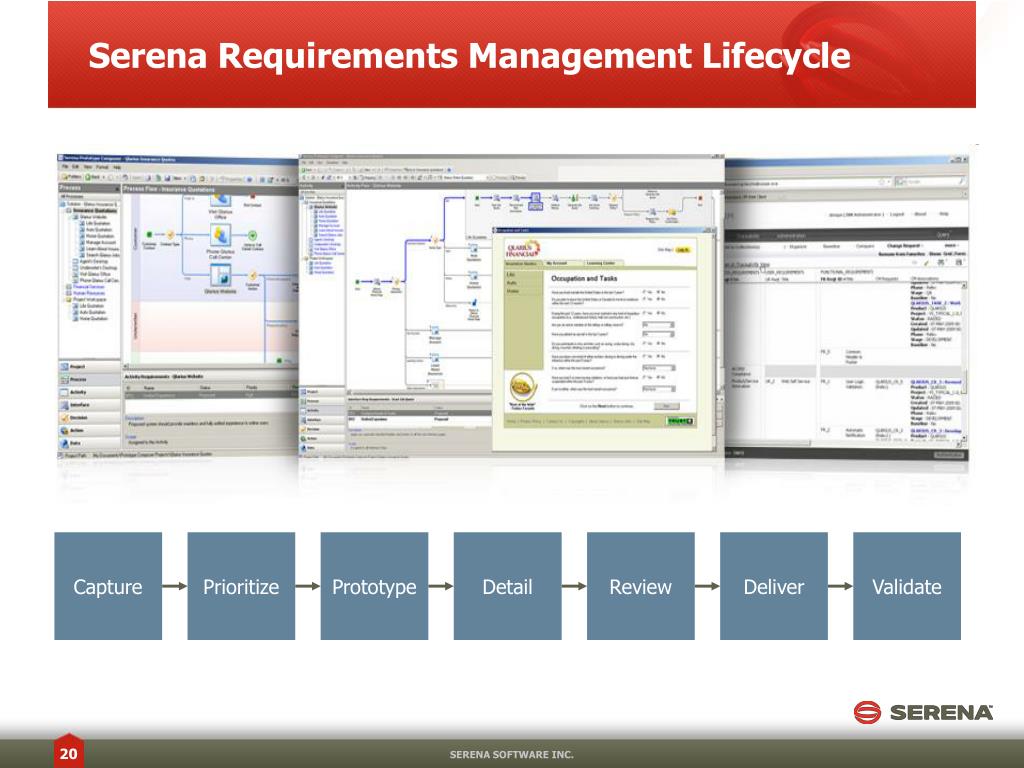
Task: Open the Project panel in left Composer window
Action: point(89,367)
